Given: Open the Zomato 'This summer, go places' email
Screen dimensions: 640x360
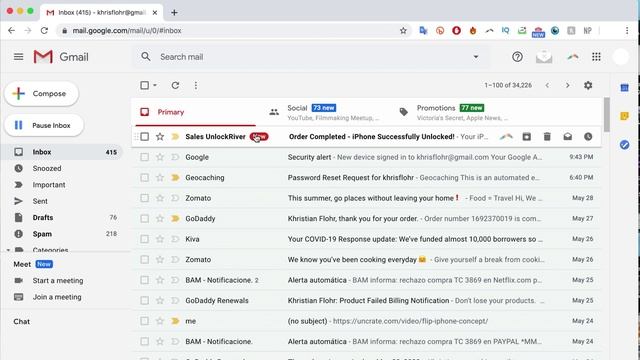Looking at the screenshot, I should click(367, 198).
